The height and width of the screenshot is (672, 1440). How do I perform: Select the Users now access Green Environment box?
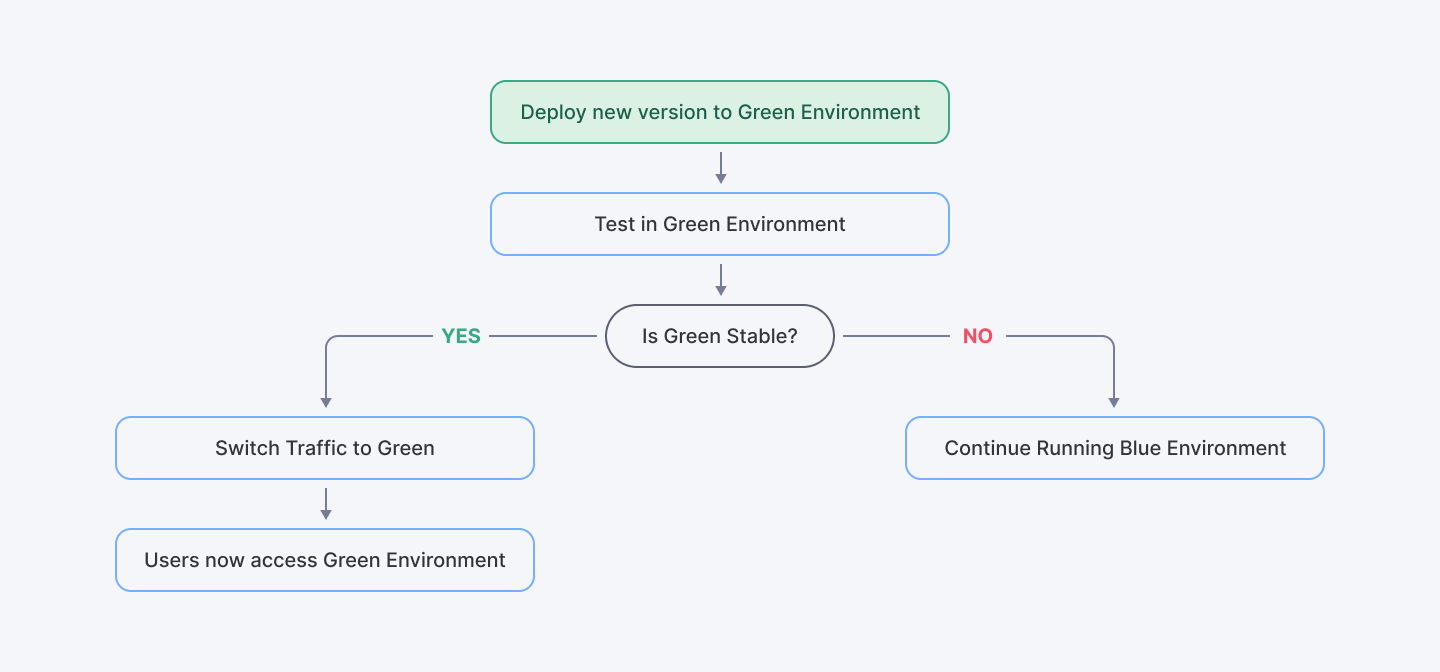click(324, 560)
